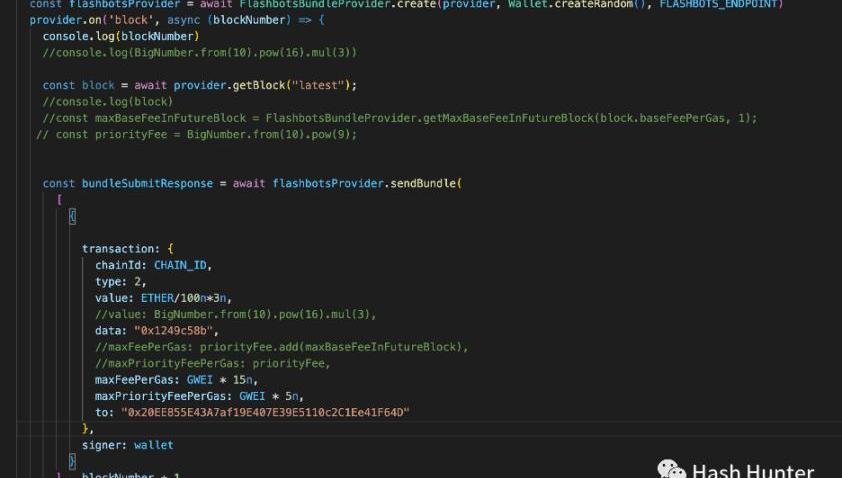Click the type value 2
The width and height of the screenshot is (842, 478).
pyautogui.click(x=139, y=281)
